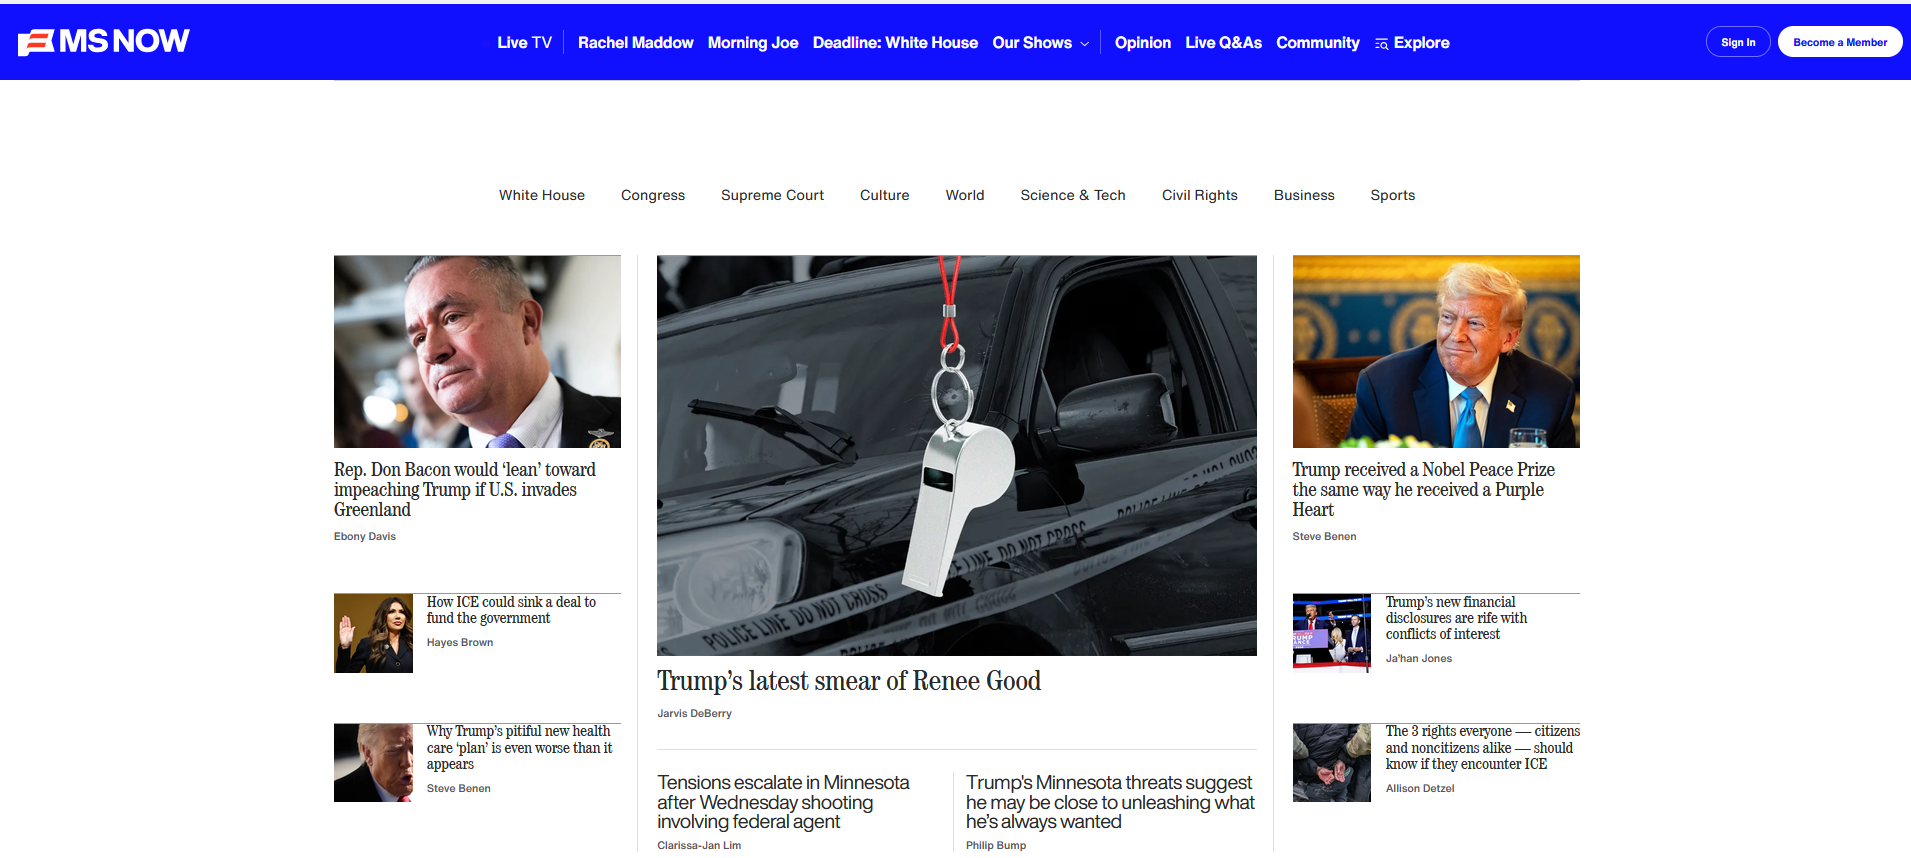Read the Nobel Peace Prize Purple Heart headline

(1424, 490)
